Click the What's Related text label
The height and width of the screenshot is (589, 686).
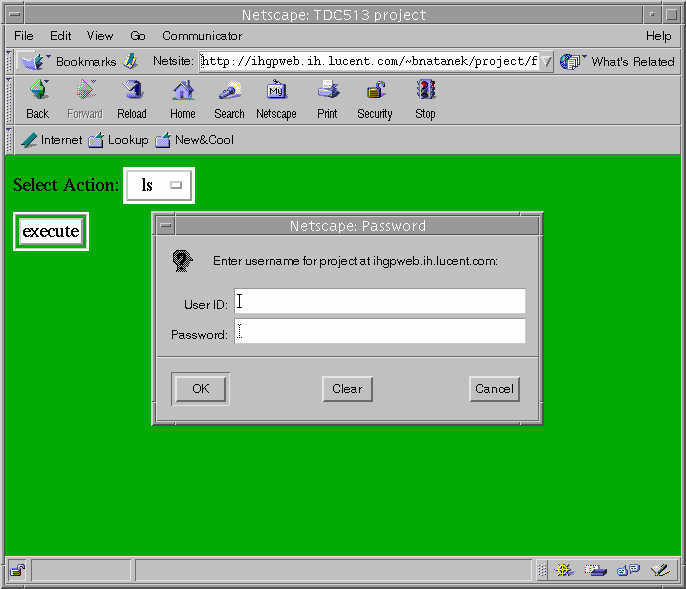633,62
